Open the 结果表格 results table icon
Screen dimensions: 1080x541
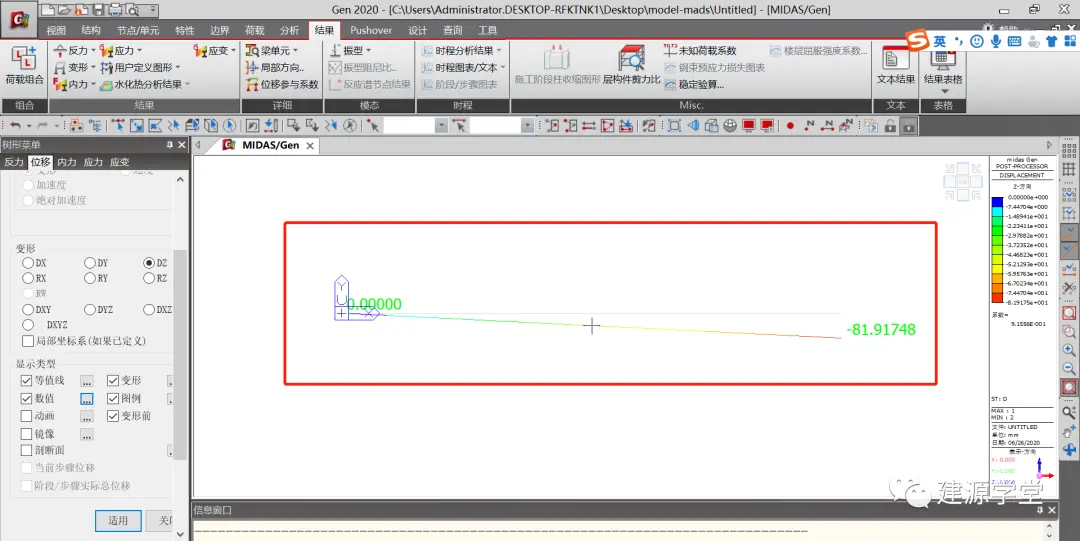pos(943,67)
